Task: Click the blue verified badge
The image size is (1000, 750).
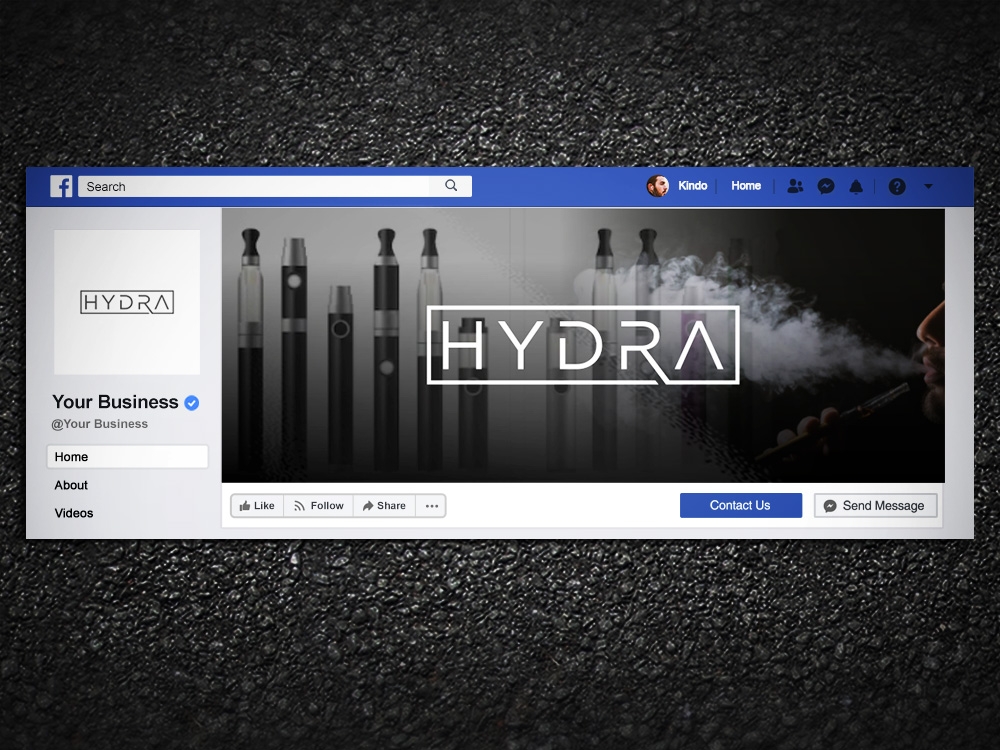Action: pyautogui.click(x=190, y=402)
